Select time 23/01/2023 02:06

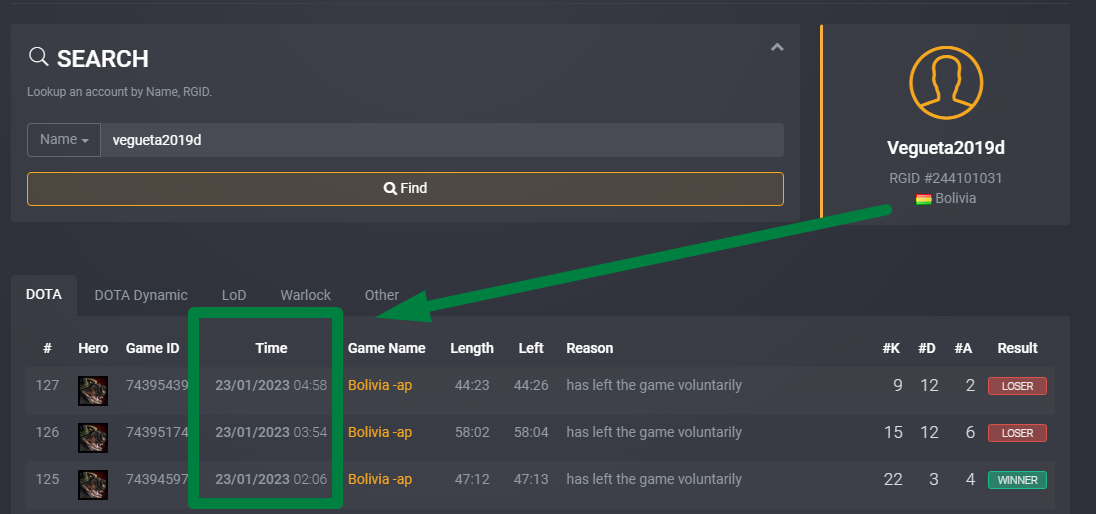tap(271, 479)
